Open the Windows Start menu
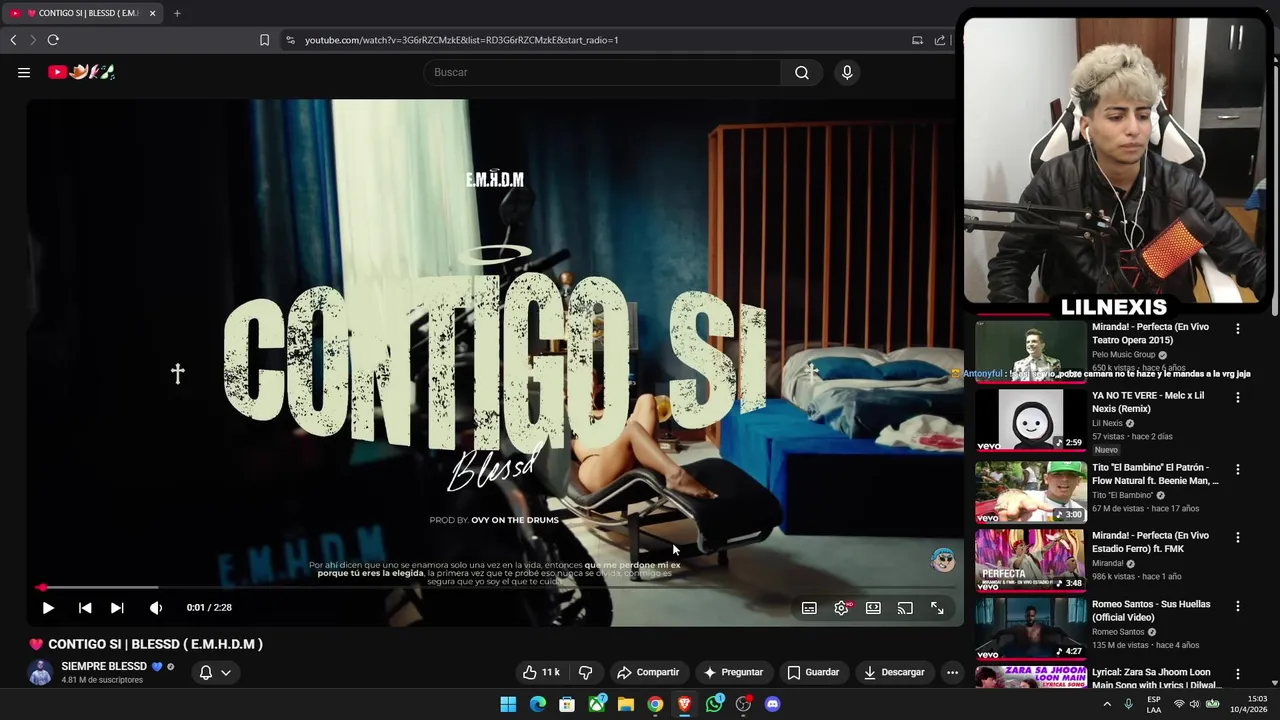The width and height of the screenshot is (1280, 720). [508, 704]
